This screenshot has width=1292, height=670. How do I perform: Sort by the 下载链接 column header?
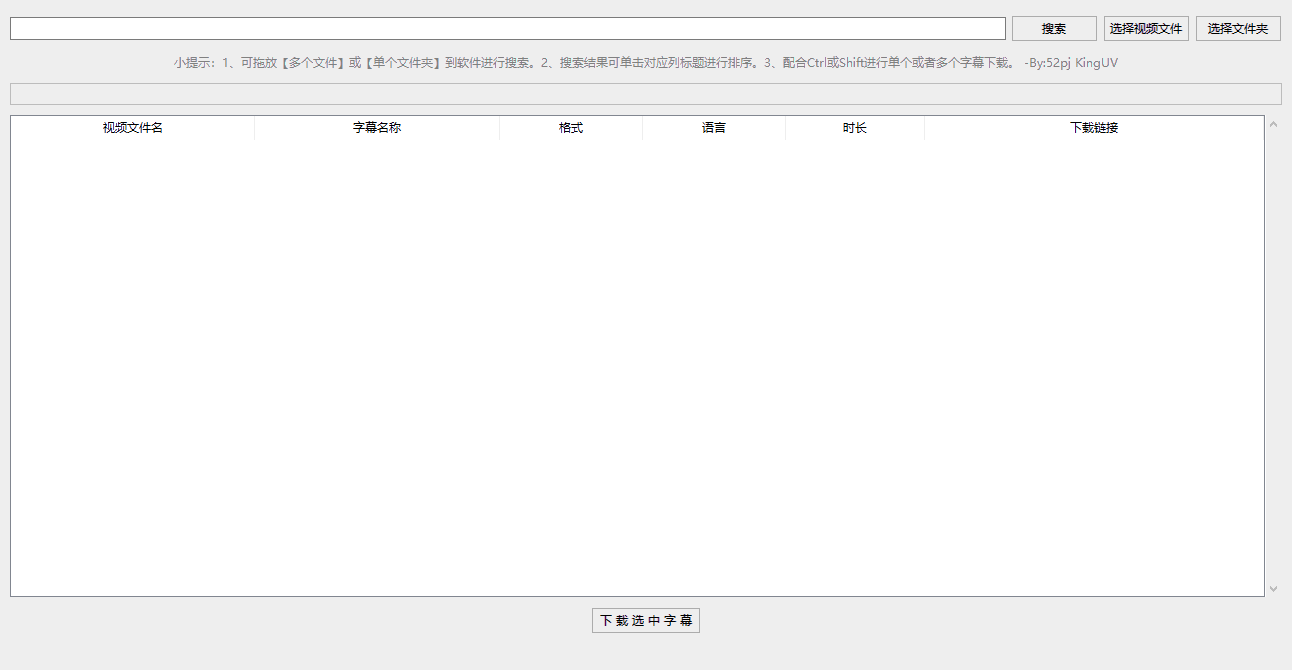click(x=1094, y=128)
